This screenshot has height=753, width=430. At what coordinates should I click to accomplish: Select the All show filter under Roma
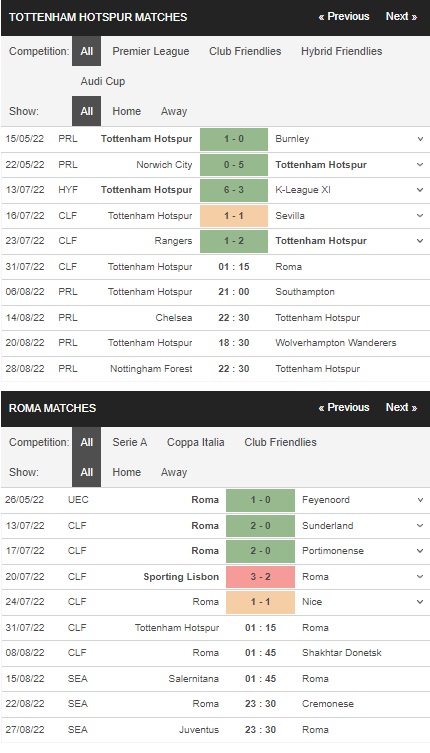86,472
